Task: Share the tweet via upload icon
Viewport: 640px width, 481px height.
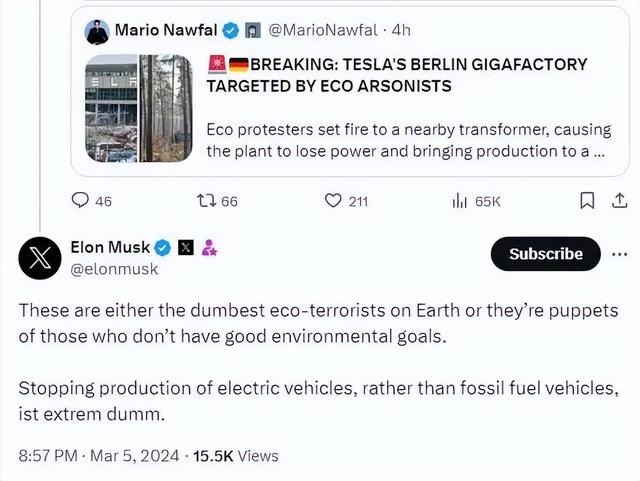Action: (617, 201)
